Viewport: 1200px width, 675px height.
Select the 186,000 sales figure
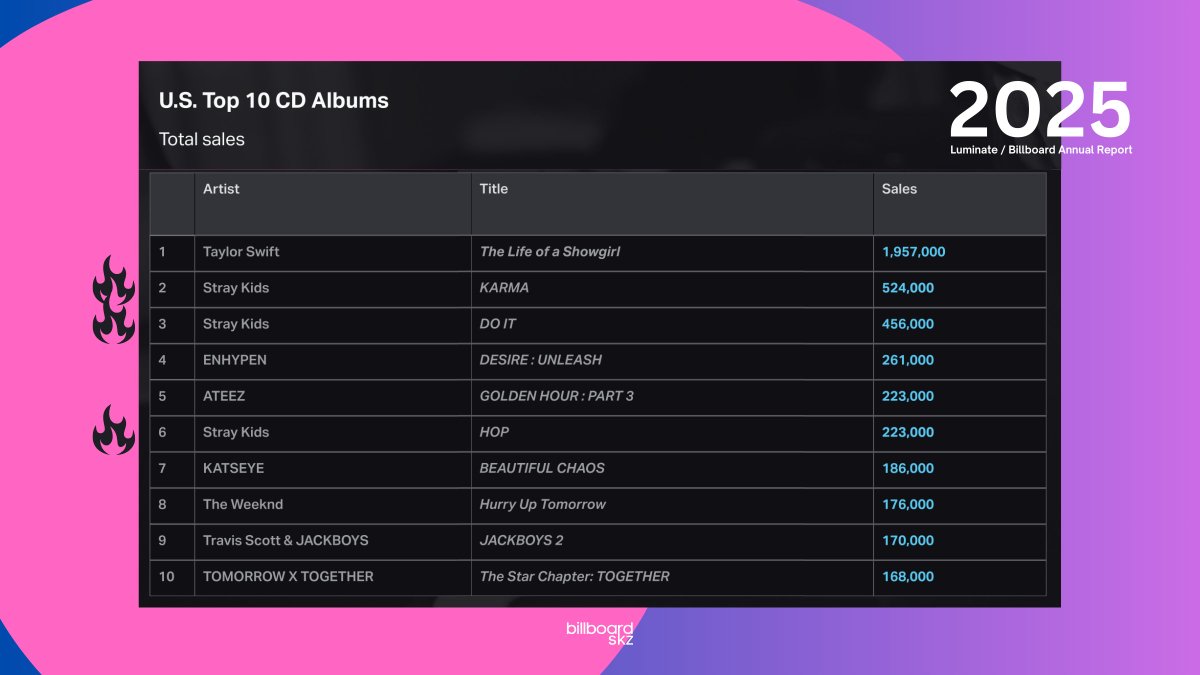tap(908, 468)
